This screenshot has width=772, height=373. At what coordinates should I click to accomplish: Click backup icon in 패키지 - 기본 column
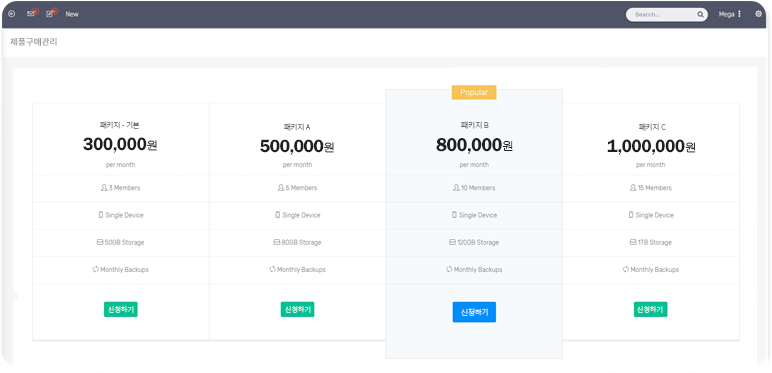pyautogui.click(x=96, y=270)
